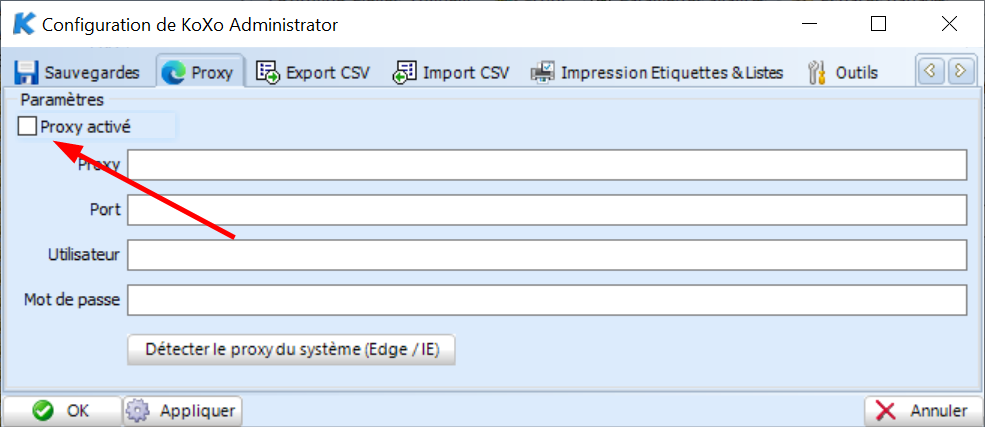Click the Export CSV icon

(268, 72)
